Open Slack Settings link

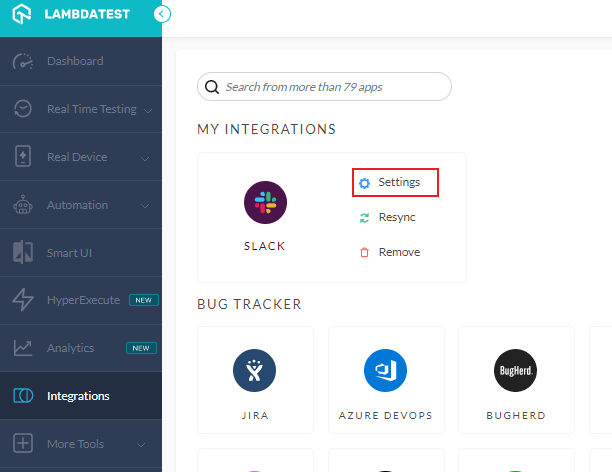[x=399, y=182]
